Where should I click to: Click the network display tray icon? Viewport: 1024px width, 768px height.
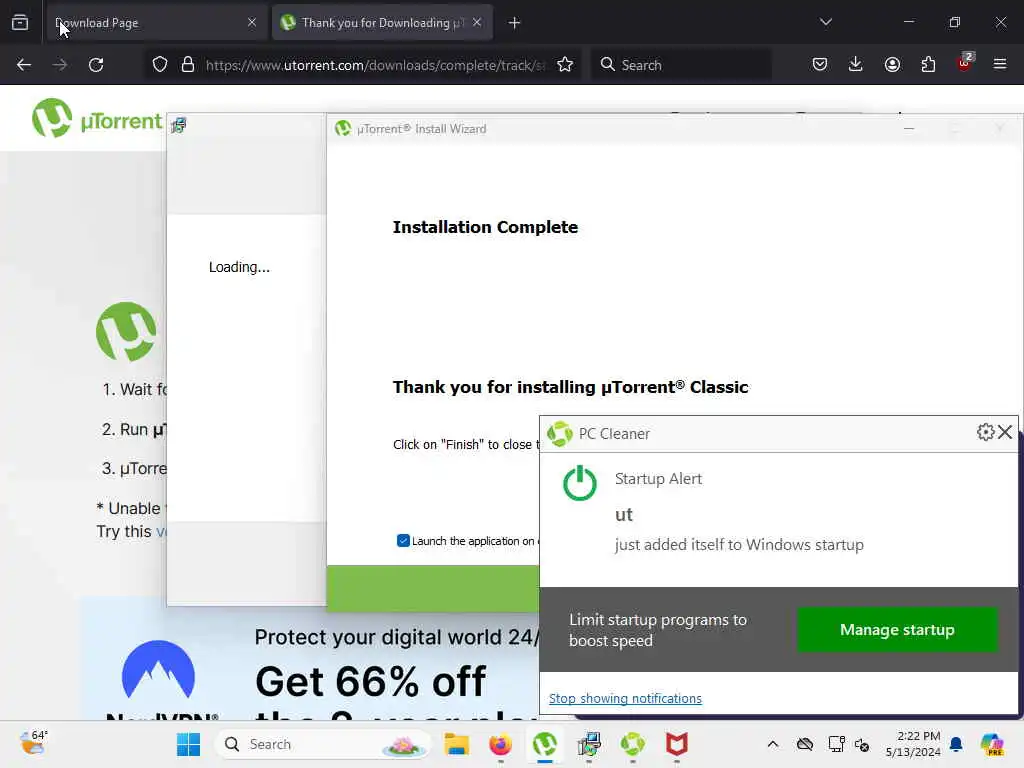tap(836, 744)
